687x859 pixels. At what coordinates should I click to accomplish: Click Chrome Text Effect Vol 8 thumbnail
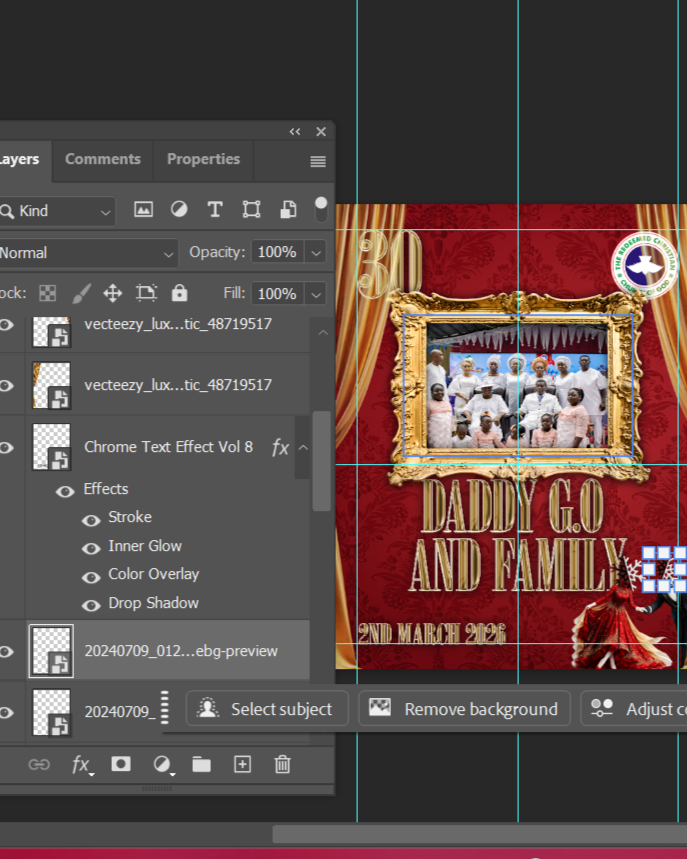point(51,447)
